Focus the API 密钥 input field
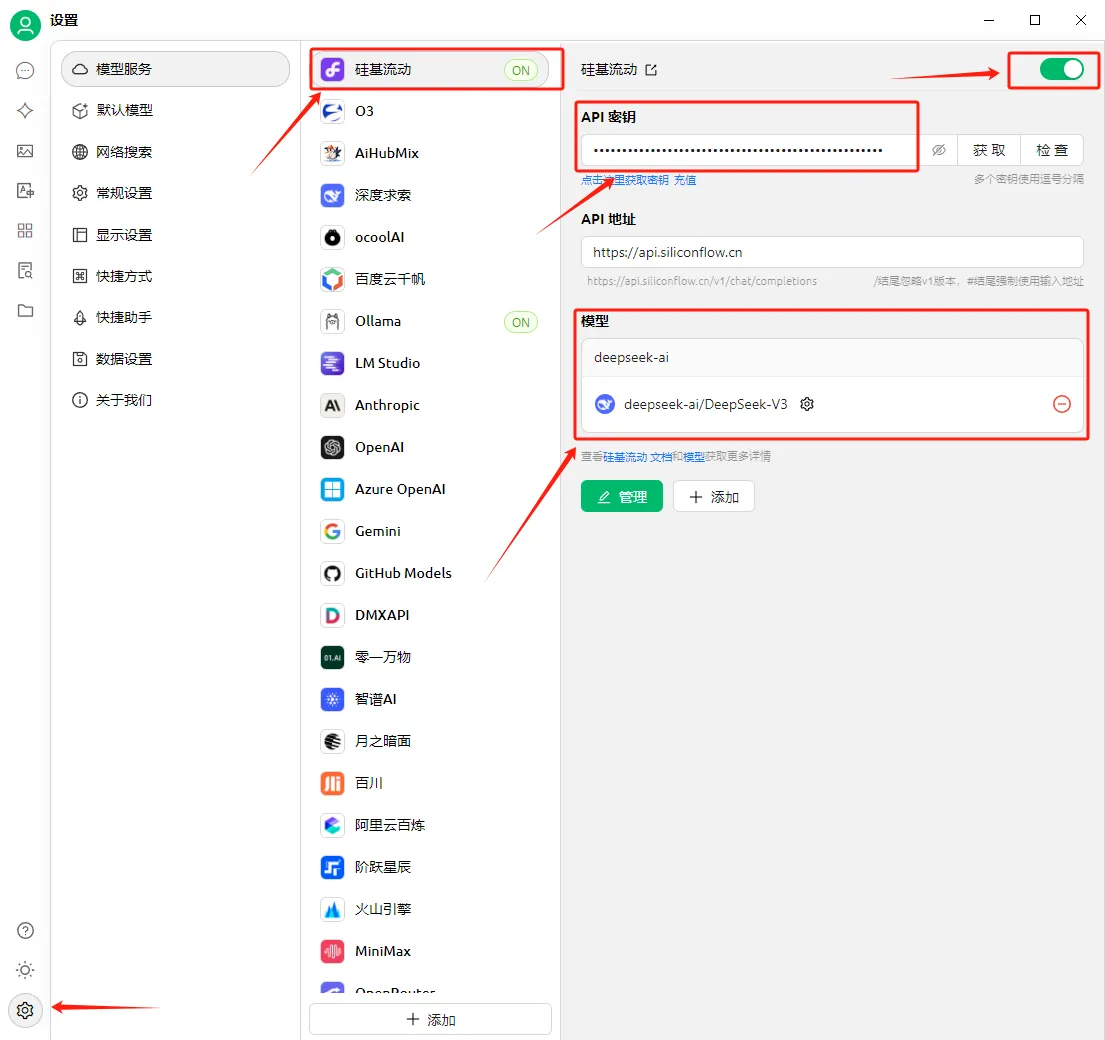 (x=751, y=150)
